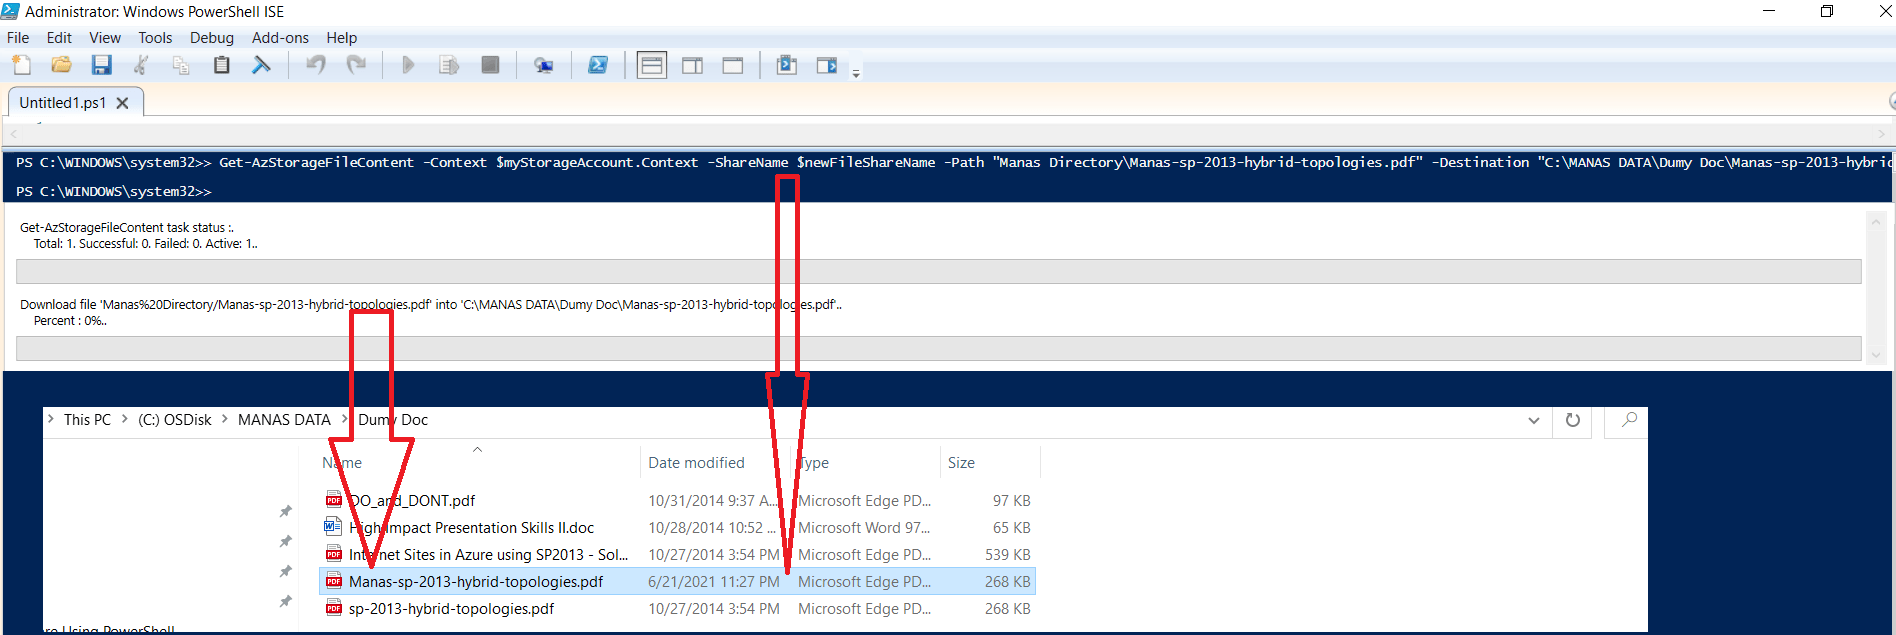
Task: Select High-Impact Presentation Skills II.doc
Action: (471, 528)
